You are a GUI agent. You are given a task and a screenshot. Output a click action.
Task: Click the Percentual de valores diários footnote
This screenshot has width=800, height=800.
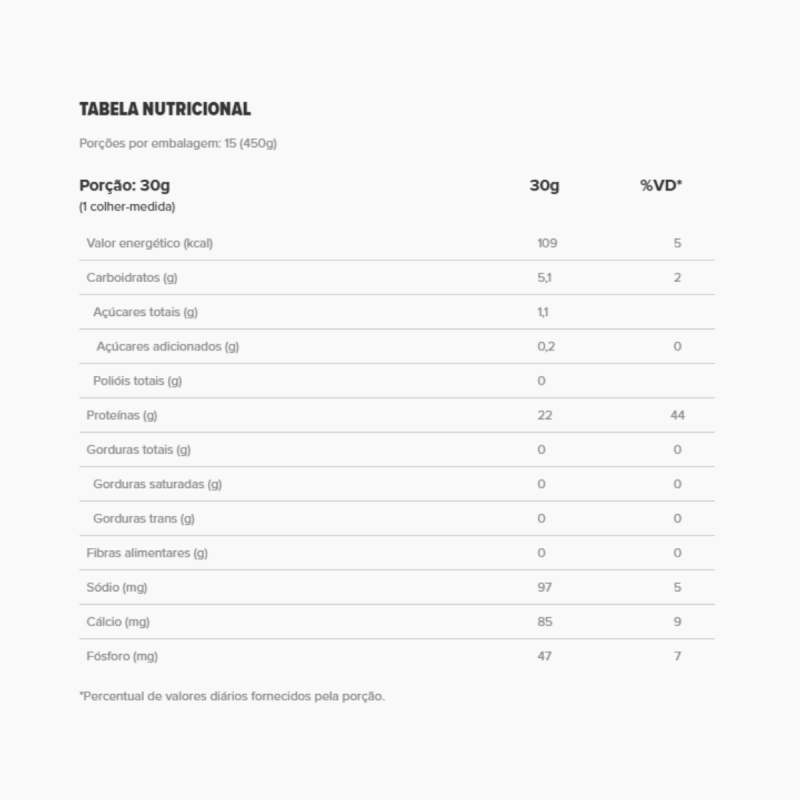(232, 696)
